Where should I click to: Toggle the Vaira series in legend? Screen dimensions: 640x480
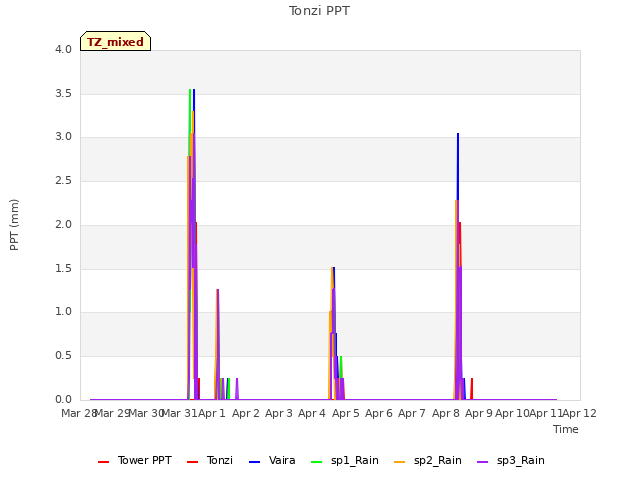272,460
